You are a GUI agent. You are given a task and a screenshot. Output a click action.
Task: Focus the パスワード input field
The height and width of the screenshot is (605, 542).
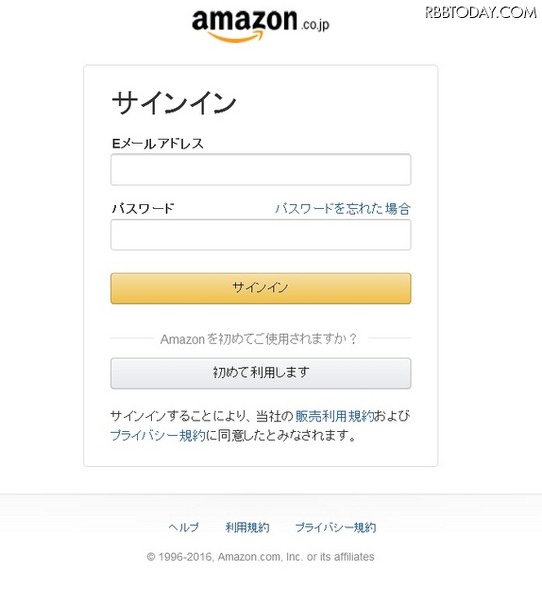point(261,235)
